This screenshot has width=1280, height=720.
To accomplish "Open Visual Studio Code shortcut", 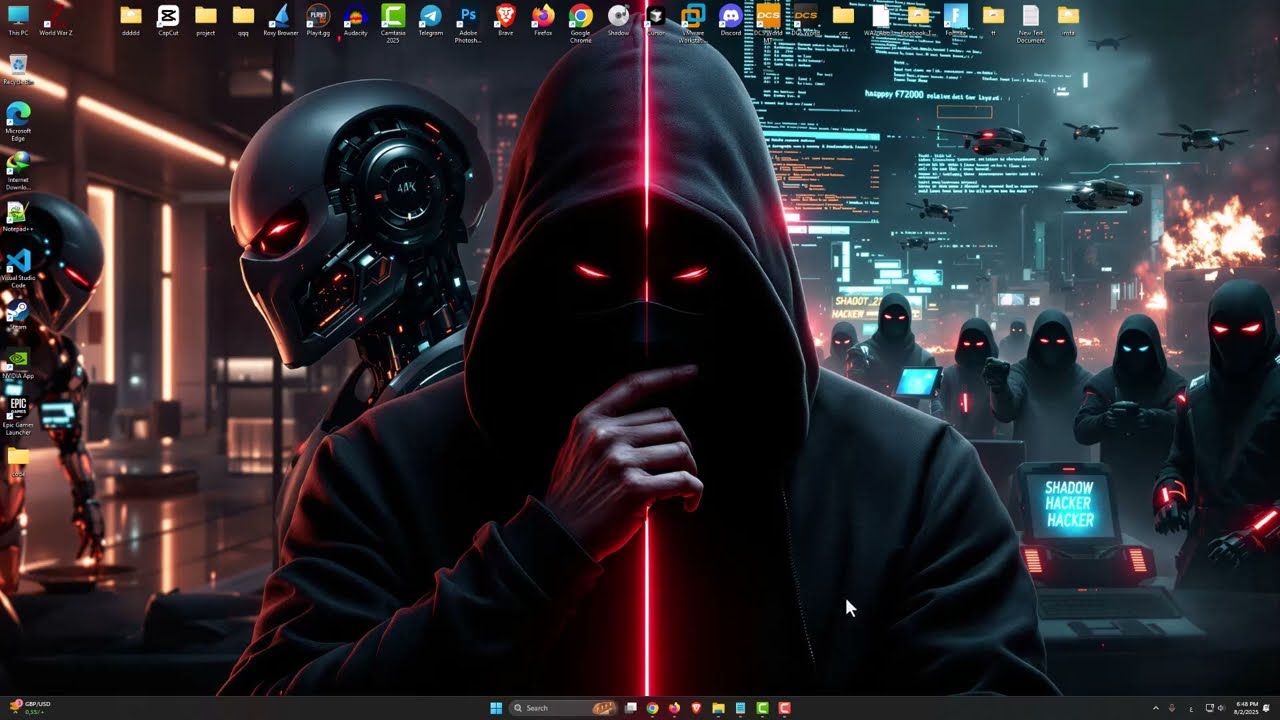I will click(x=18, y=262).
